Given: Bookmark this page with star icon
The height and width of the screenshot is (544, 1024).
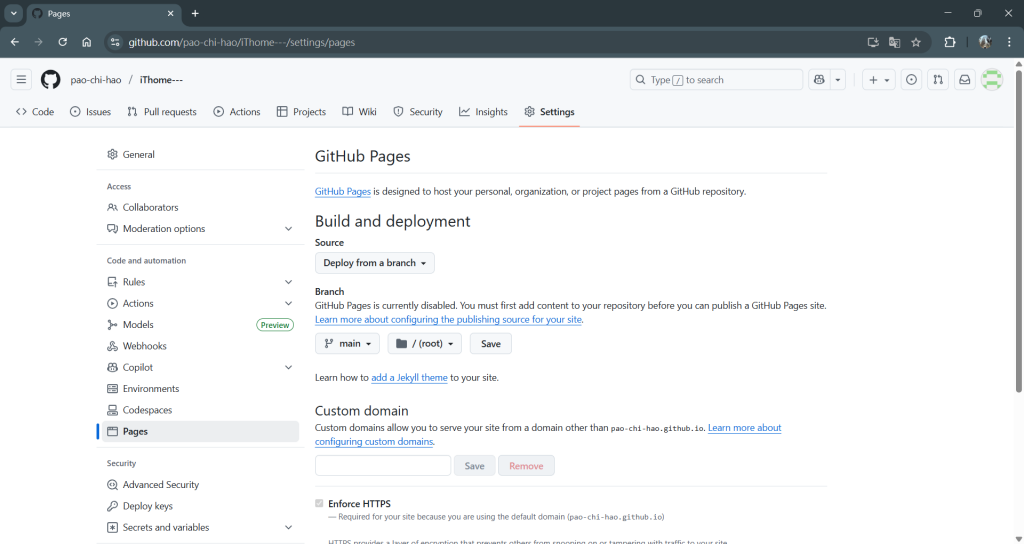Looking at the screenshot, I should (916, 42).
